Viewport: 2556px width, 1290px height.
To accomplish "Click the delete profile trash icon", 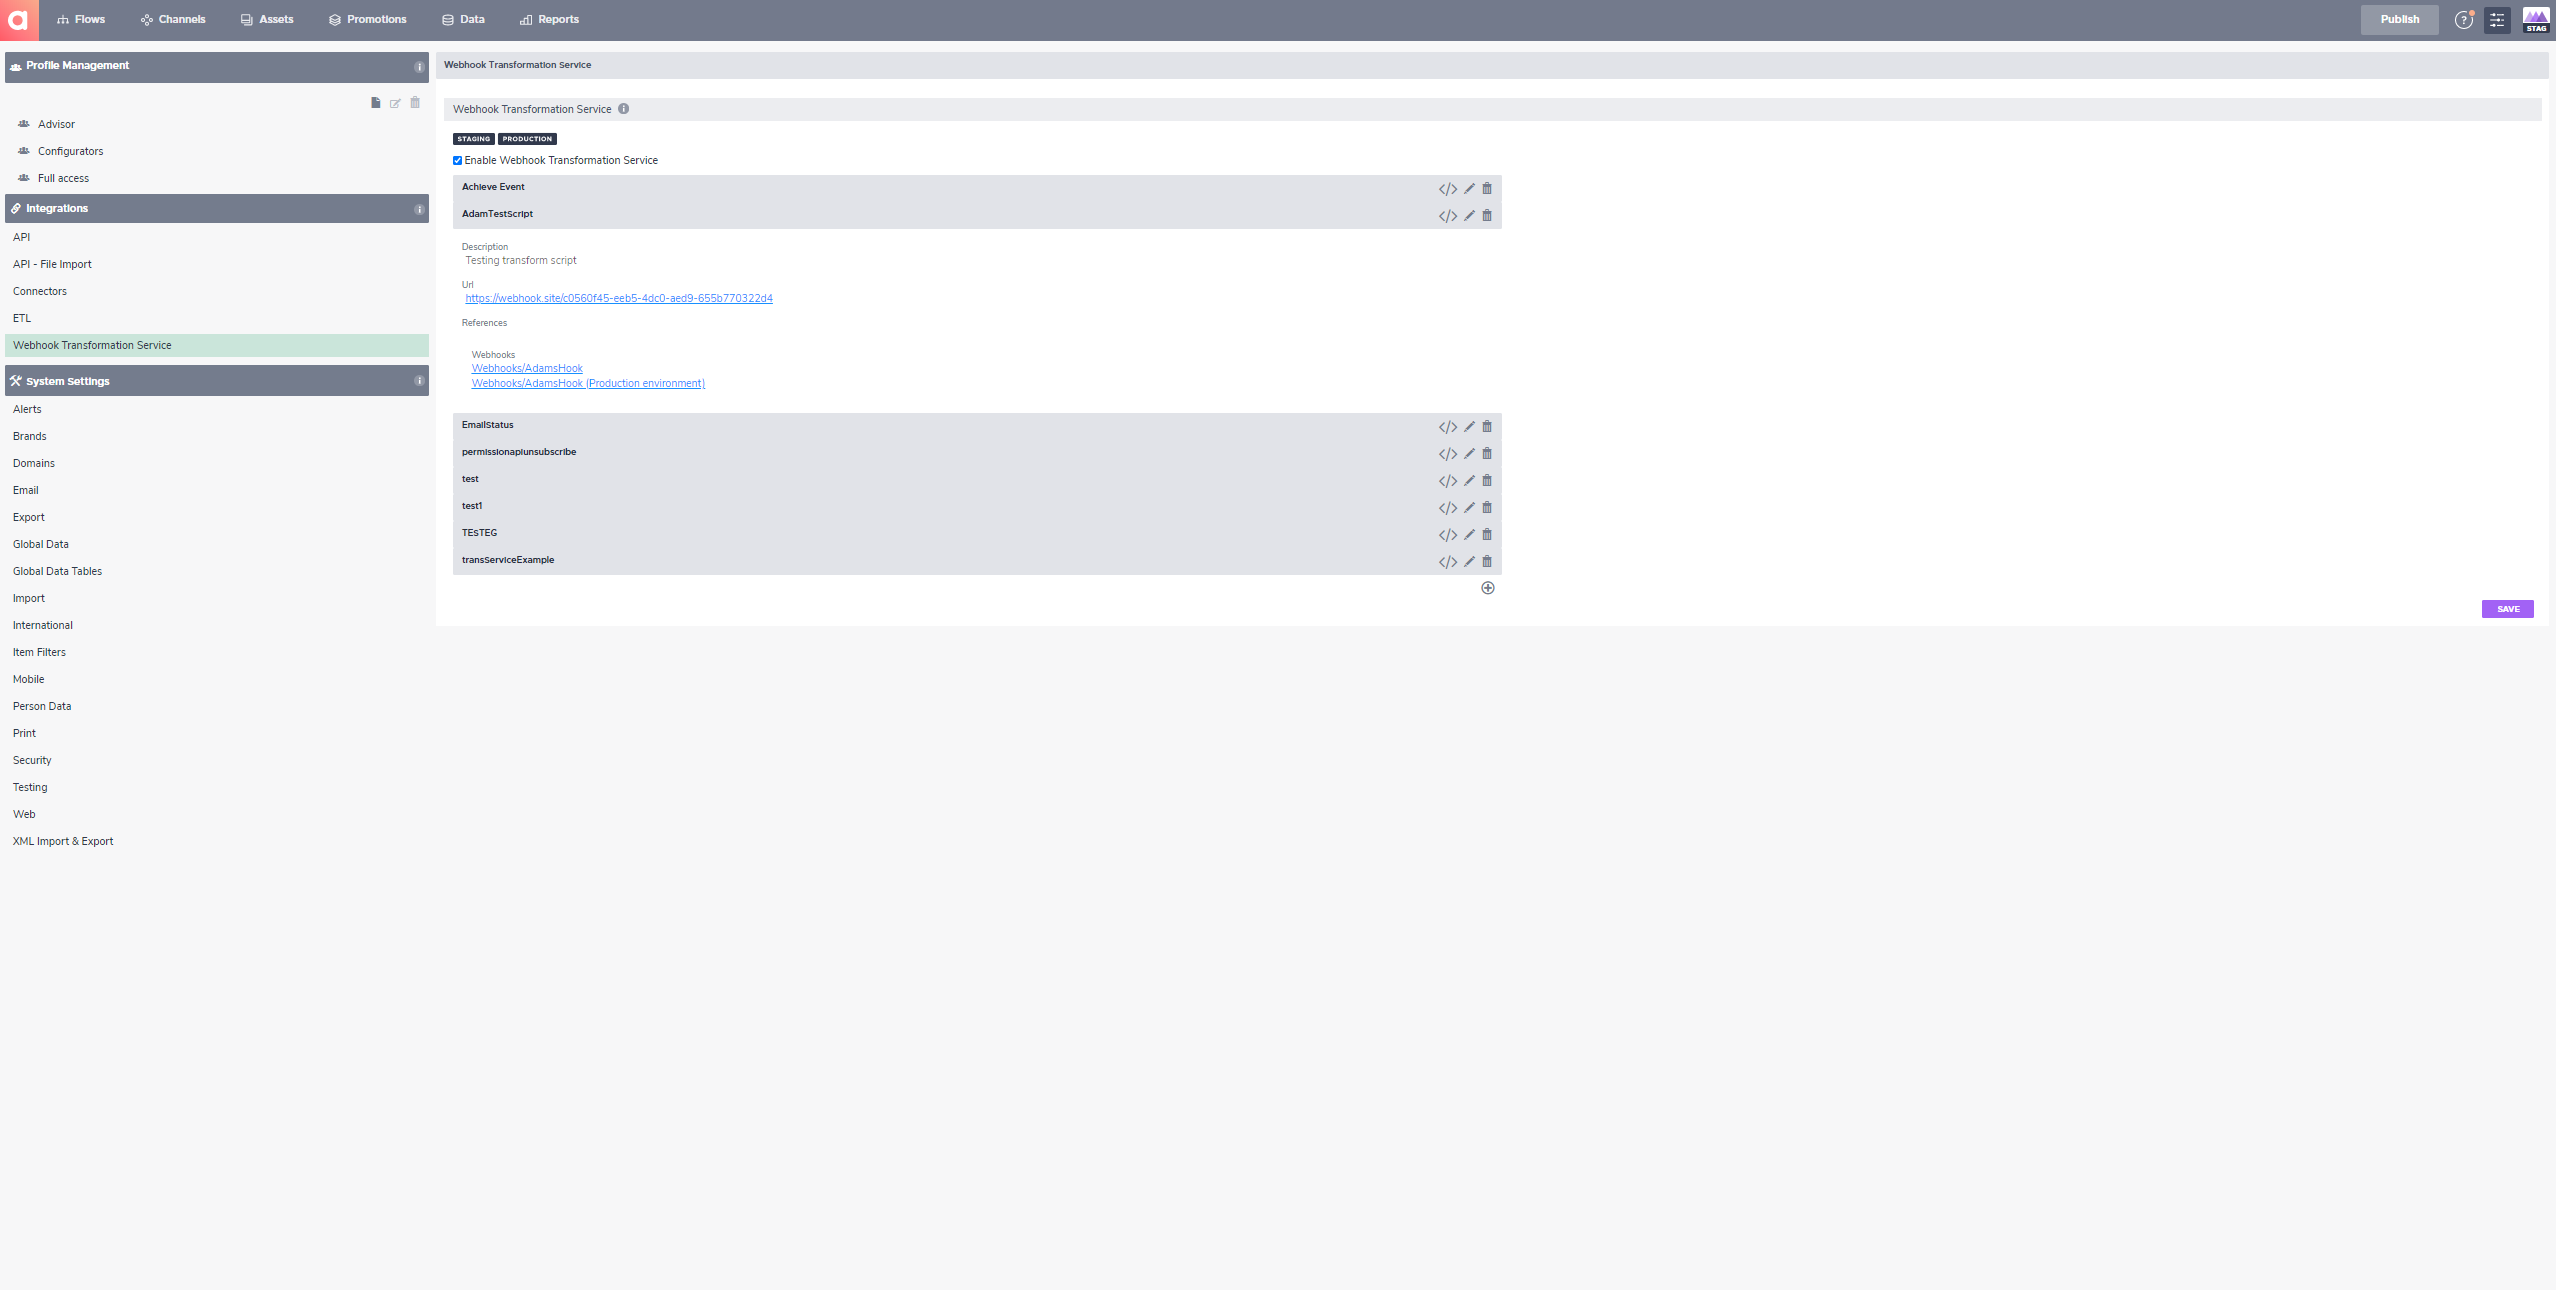I will [415, 103].
